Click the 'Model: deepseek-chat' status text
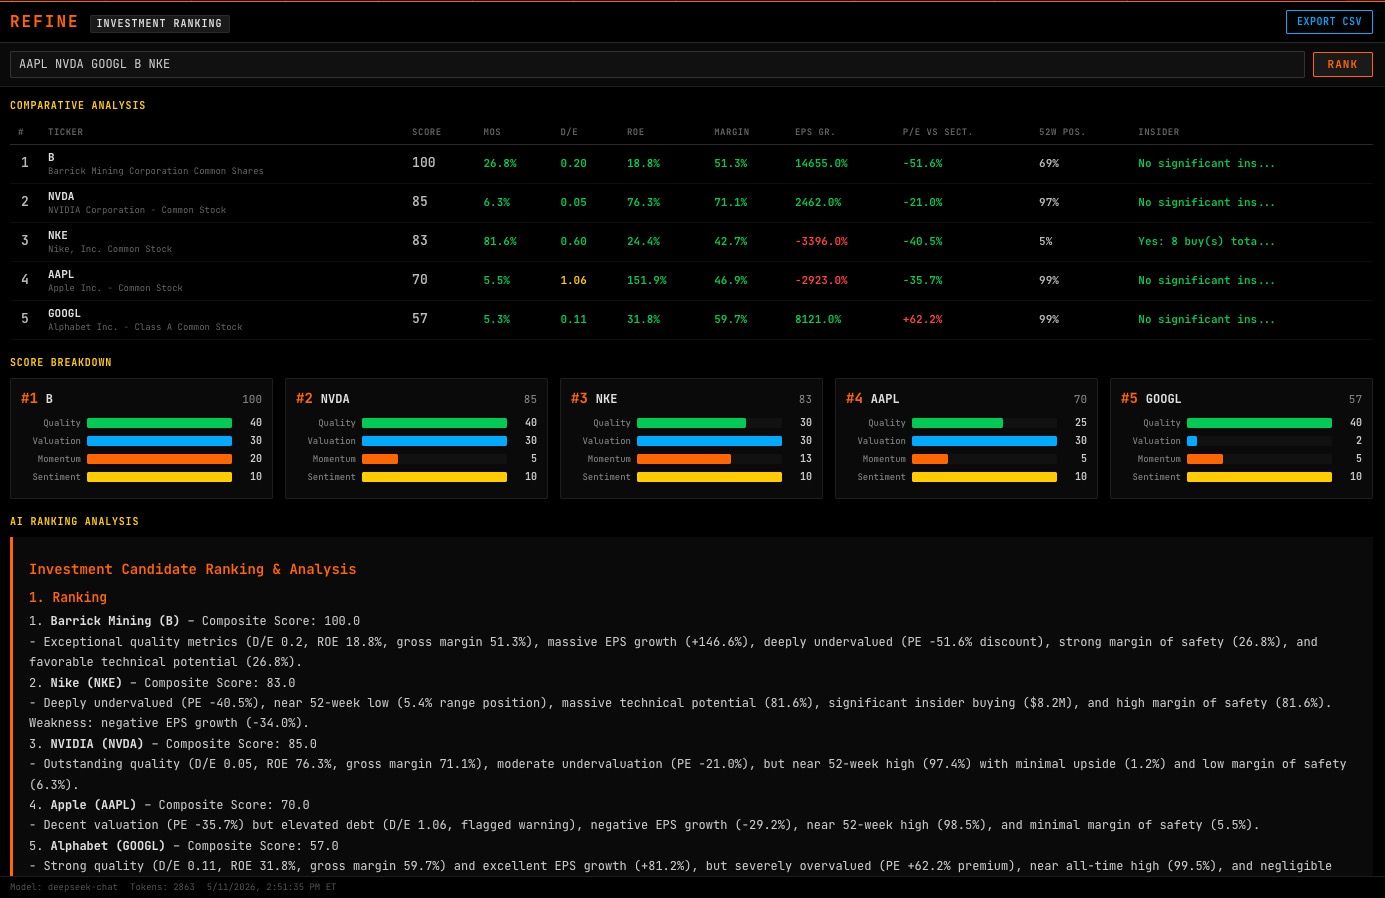This screenshot has height=898, width=1385. pyautogui.click(x=64, y=887)
